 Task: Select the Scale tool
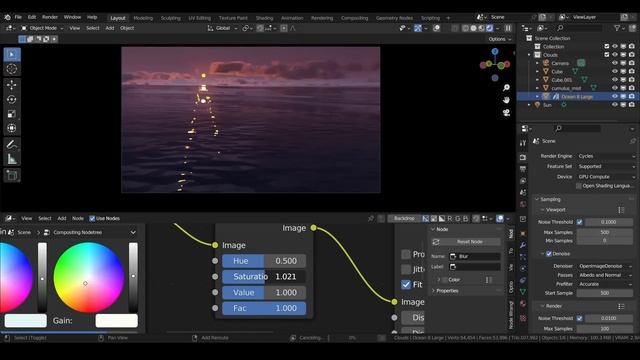(12, 114)
